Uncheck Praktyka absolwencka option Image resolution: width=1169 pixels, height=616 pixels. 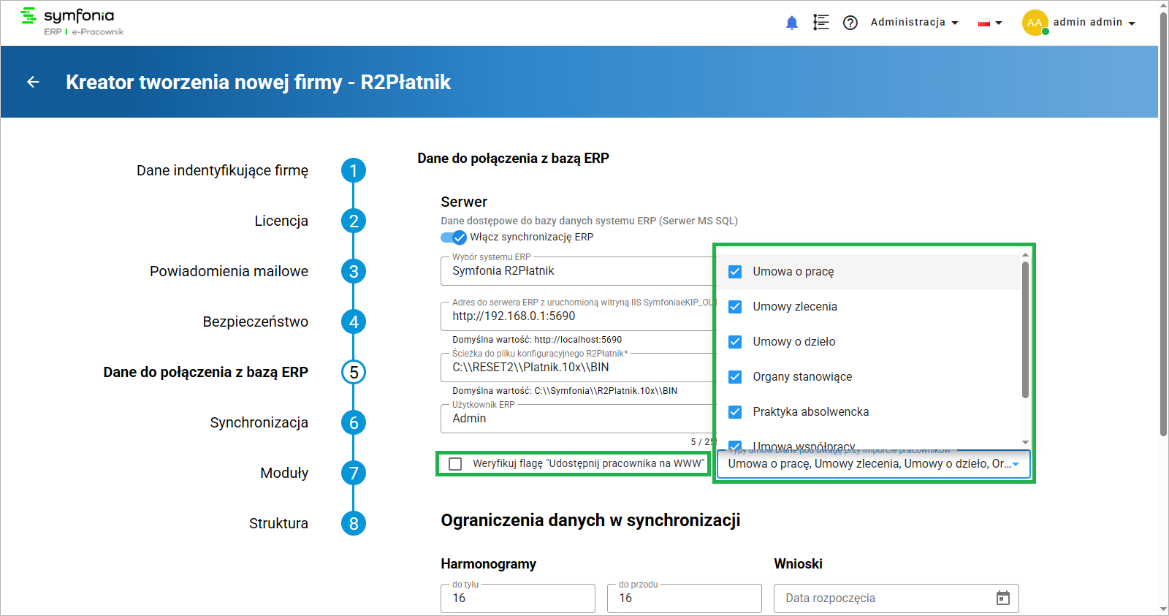point(735,412)
